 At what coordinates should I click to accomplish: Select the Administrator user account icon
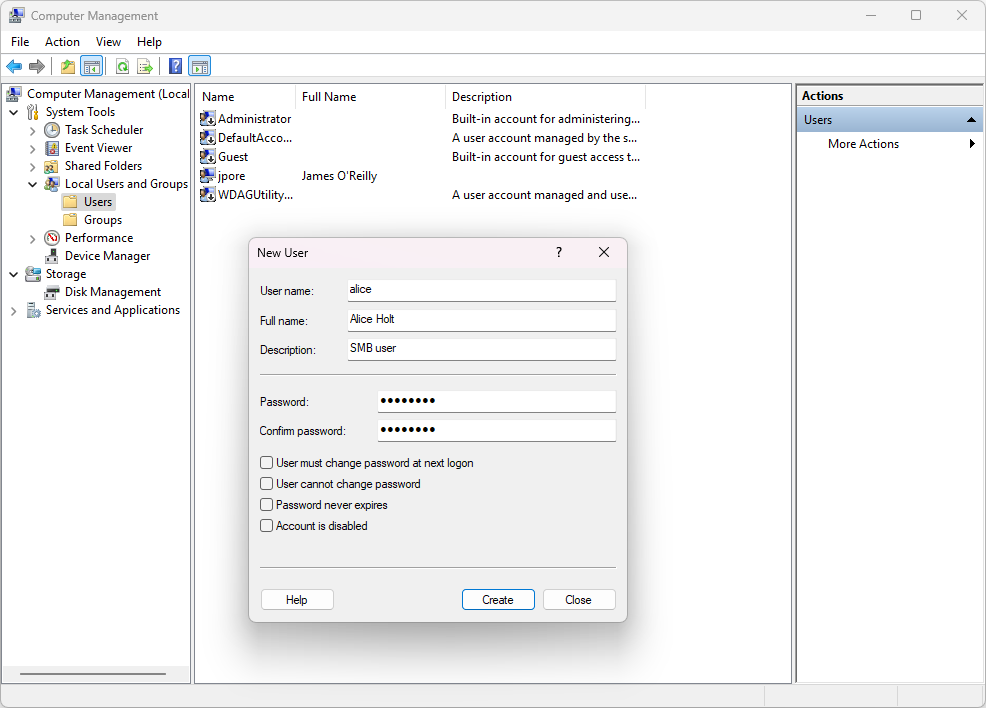point(208,119)
